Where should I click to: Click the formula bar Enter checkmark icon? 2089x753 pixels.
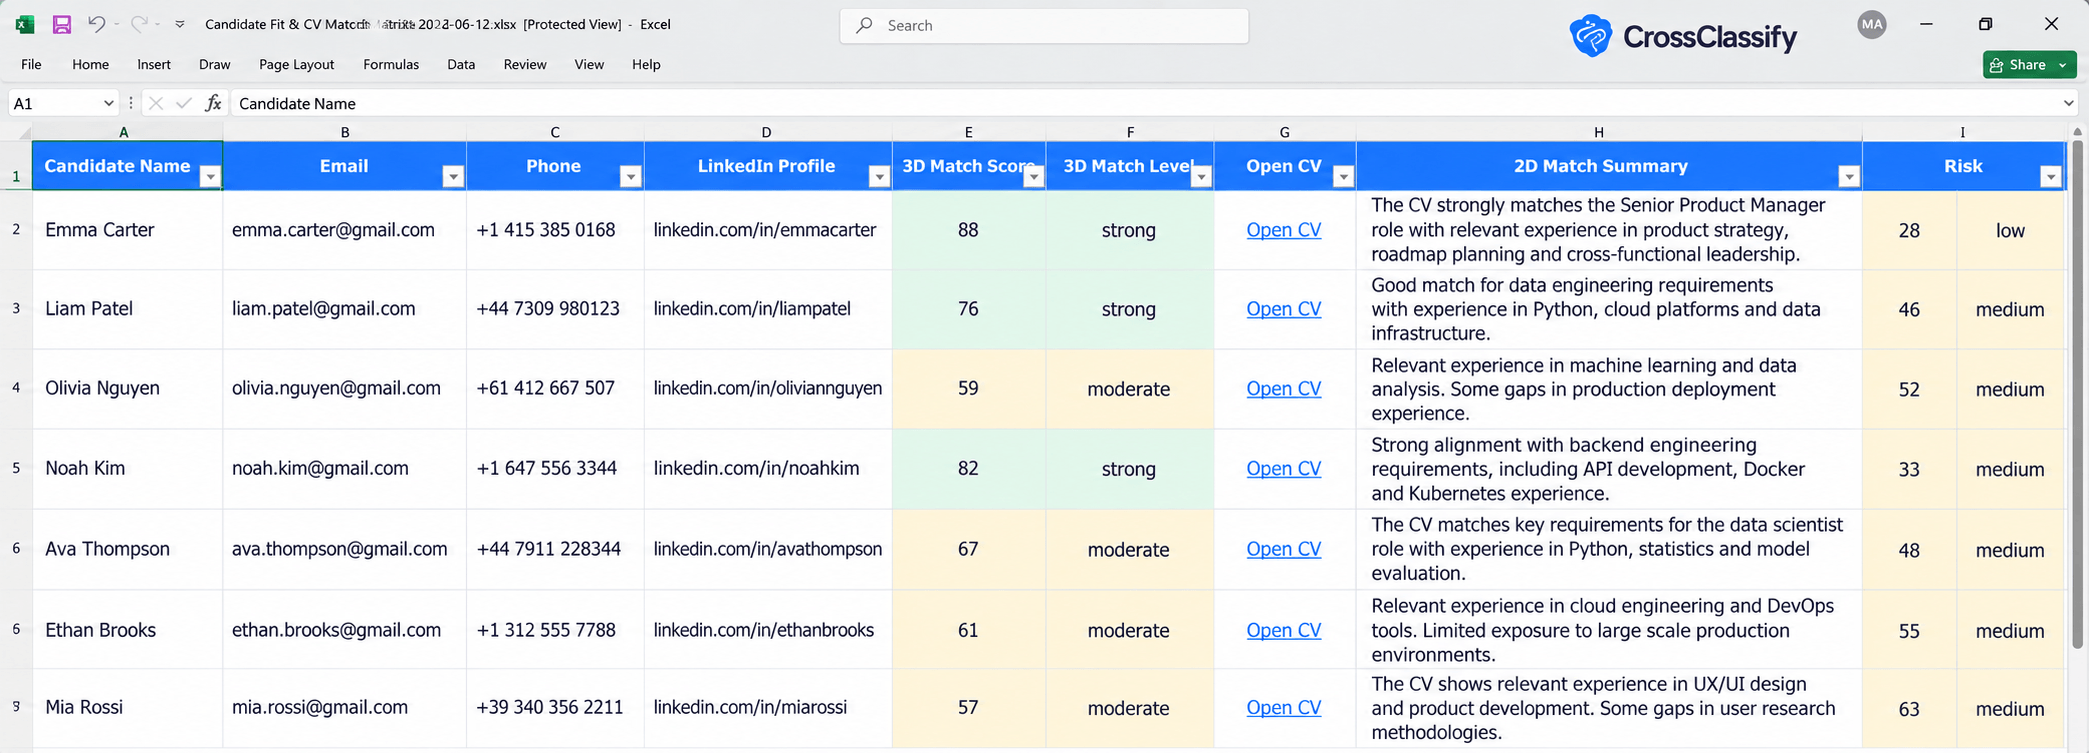click(183, 103)
